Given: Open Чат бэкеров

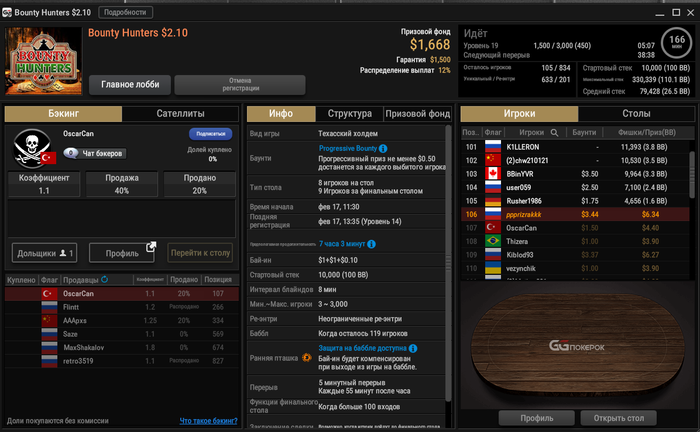Looking at the screenshot, I should pyautogui.click(x=95, y=154).
